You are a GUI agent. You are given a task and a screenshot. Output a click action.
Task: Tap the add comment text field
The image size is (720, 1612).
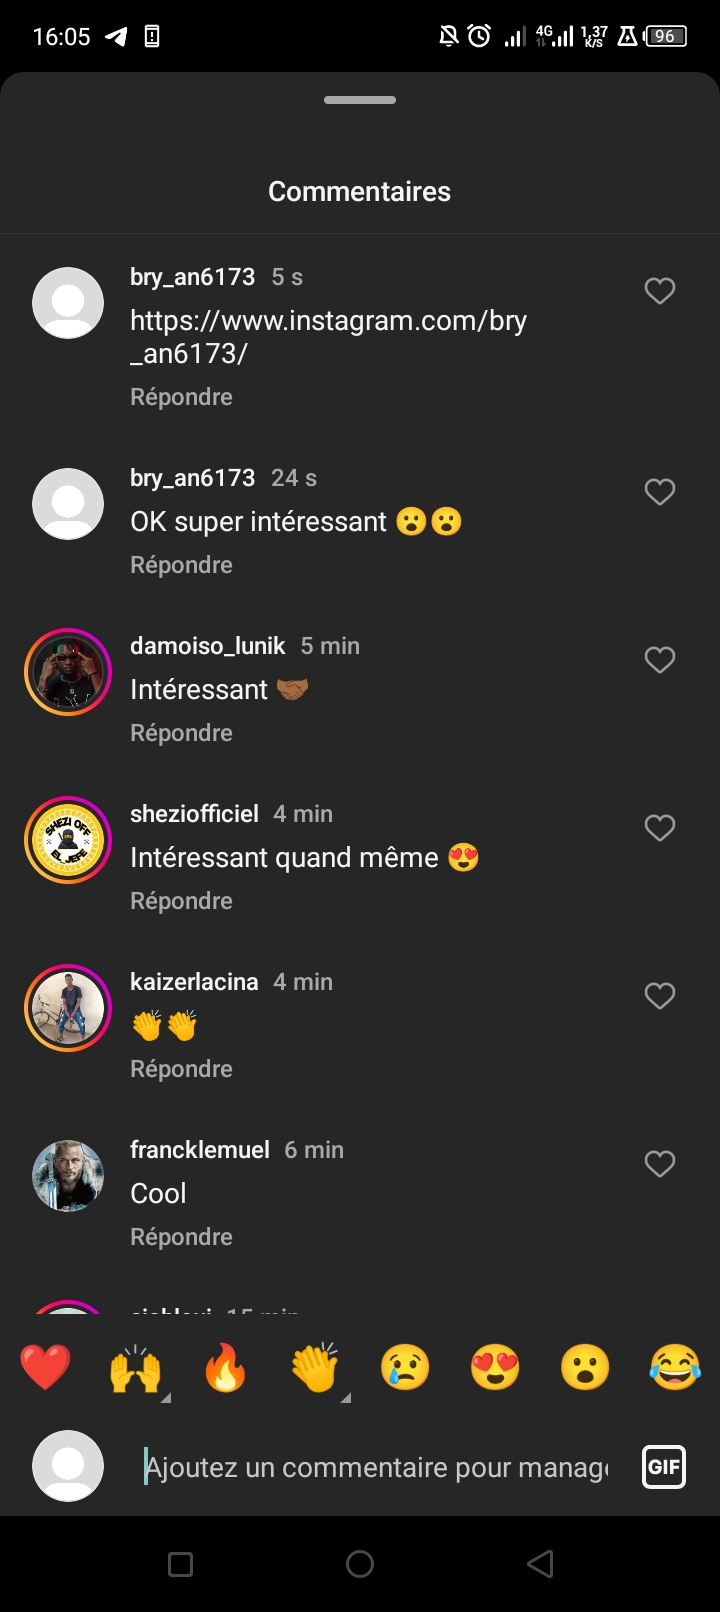[x=376, y=1467]
